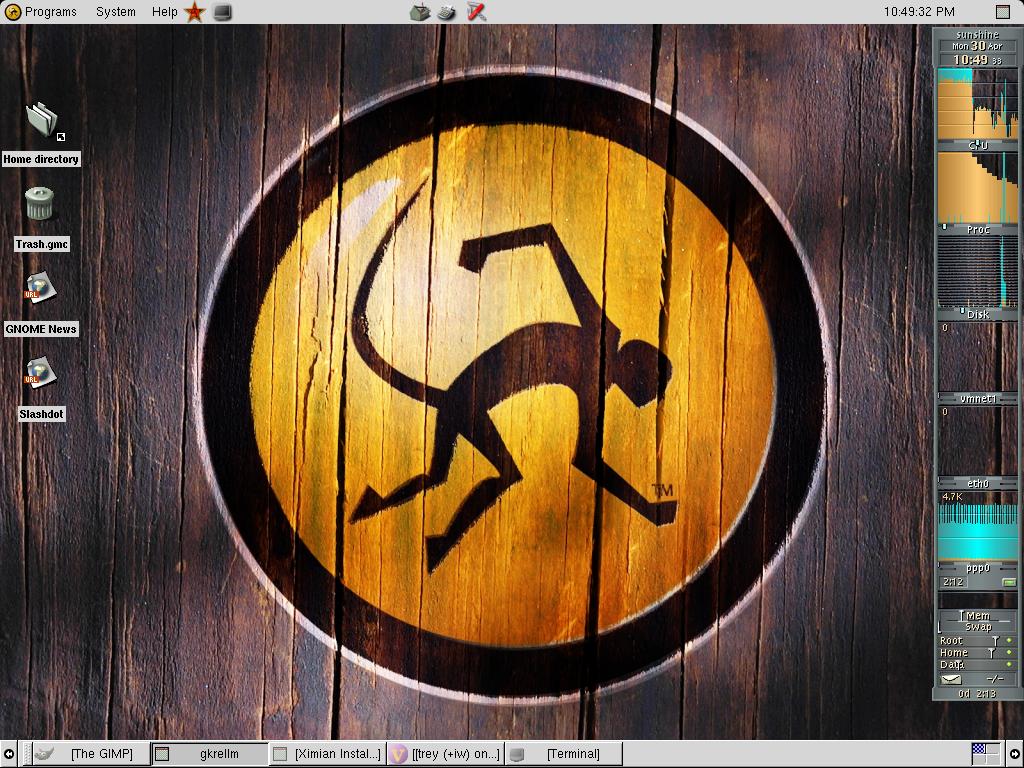Toggle the Root mount indicator light
Image resolution: width=1024 pixels, height=768 pixels.
pyautogui.click(x=1009, y=641)
